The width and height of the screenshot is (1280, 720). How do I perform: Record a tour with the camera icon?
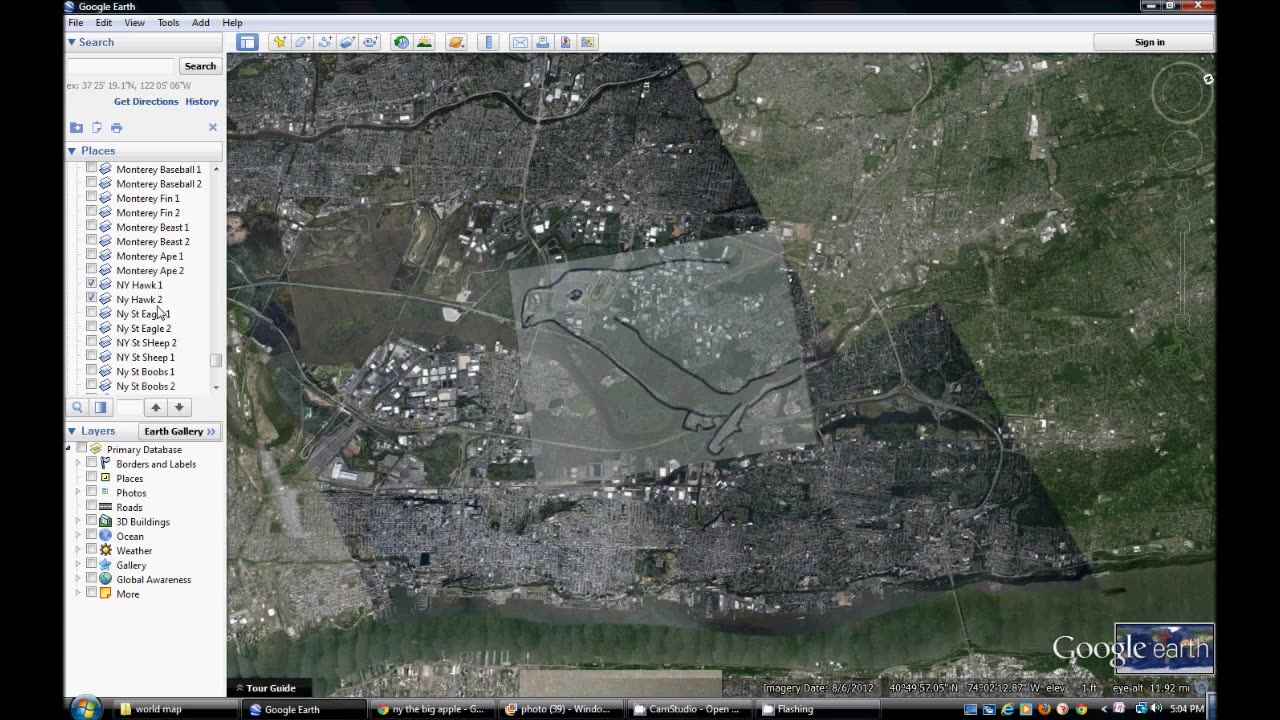[370, 42]
